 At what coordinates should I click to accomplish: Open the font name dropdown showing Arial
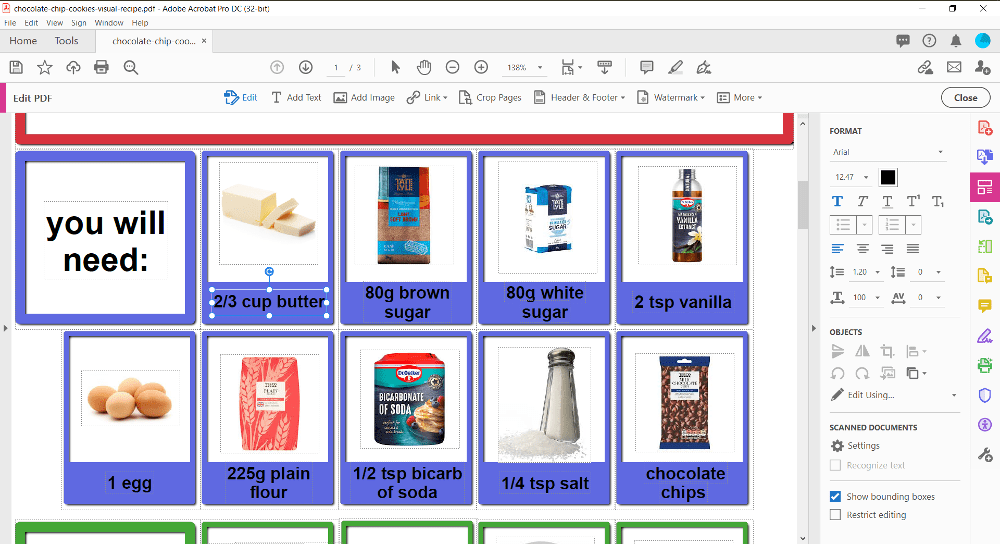pyautogui.click(x=888, y=153)
